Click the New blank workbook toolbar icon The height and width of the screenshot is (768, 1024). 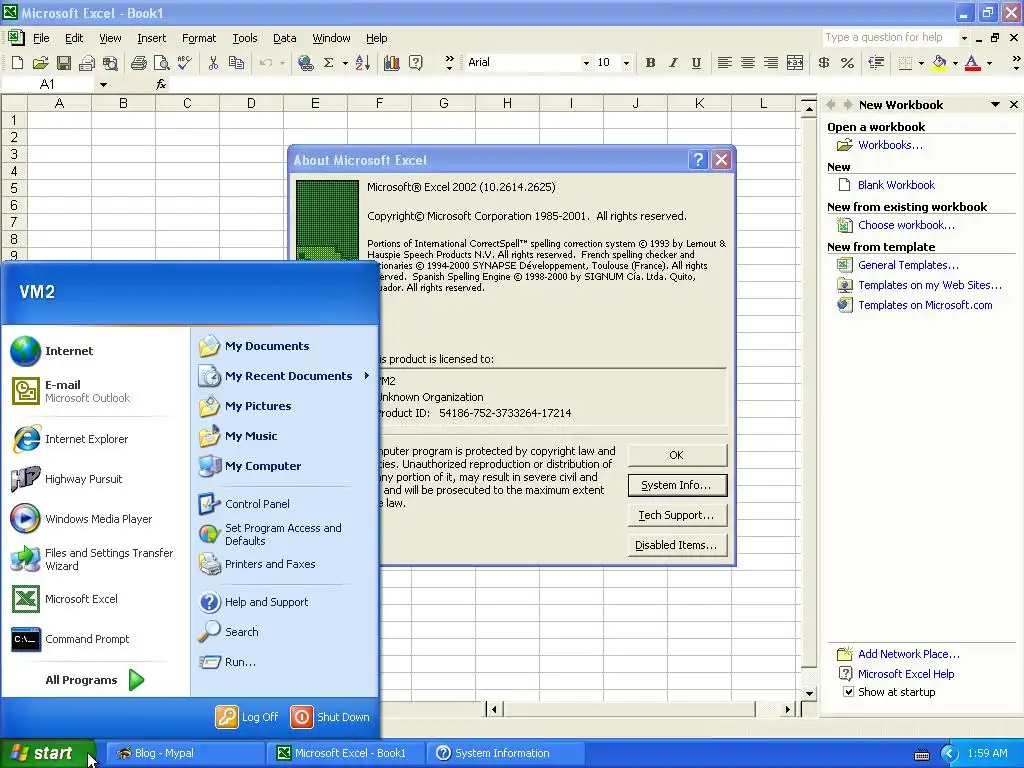coord(18,63)
